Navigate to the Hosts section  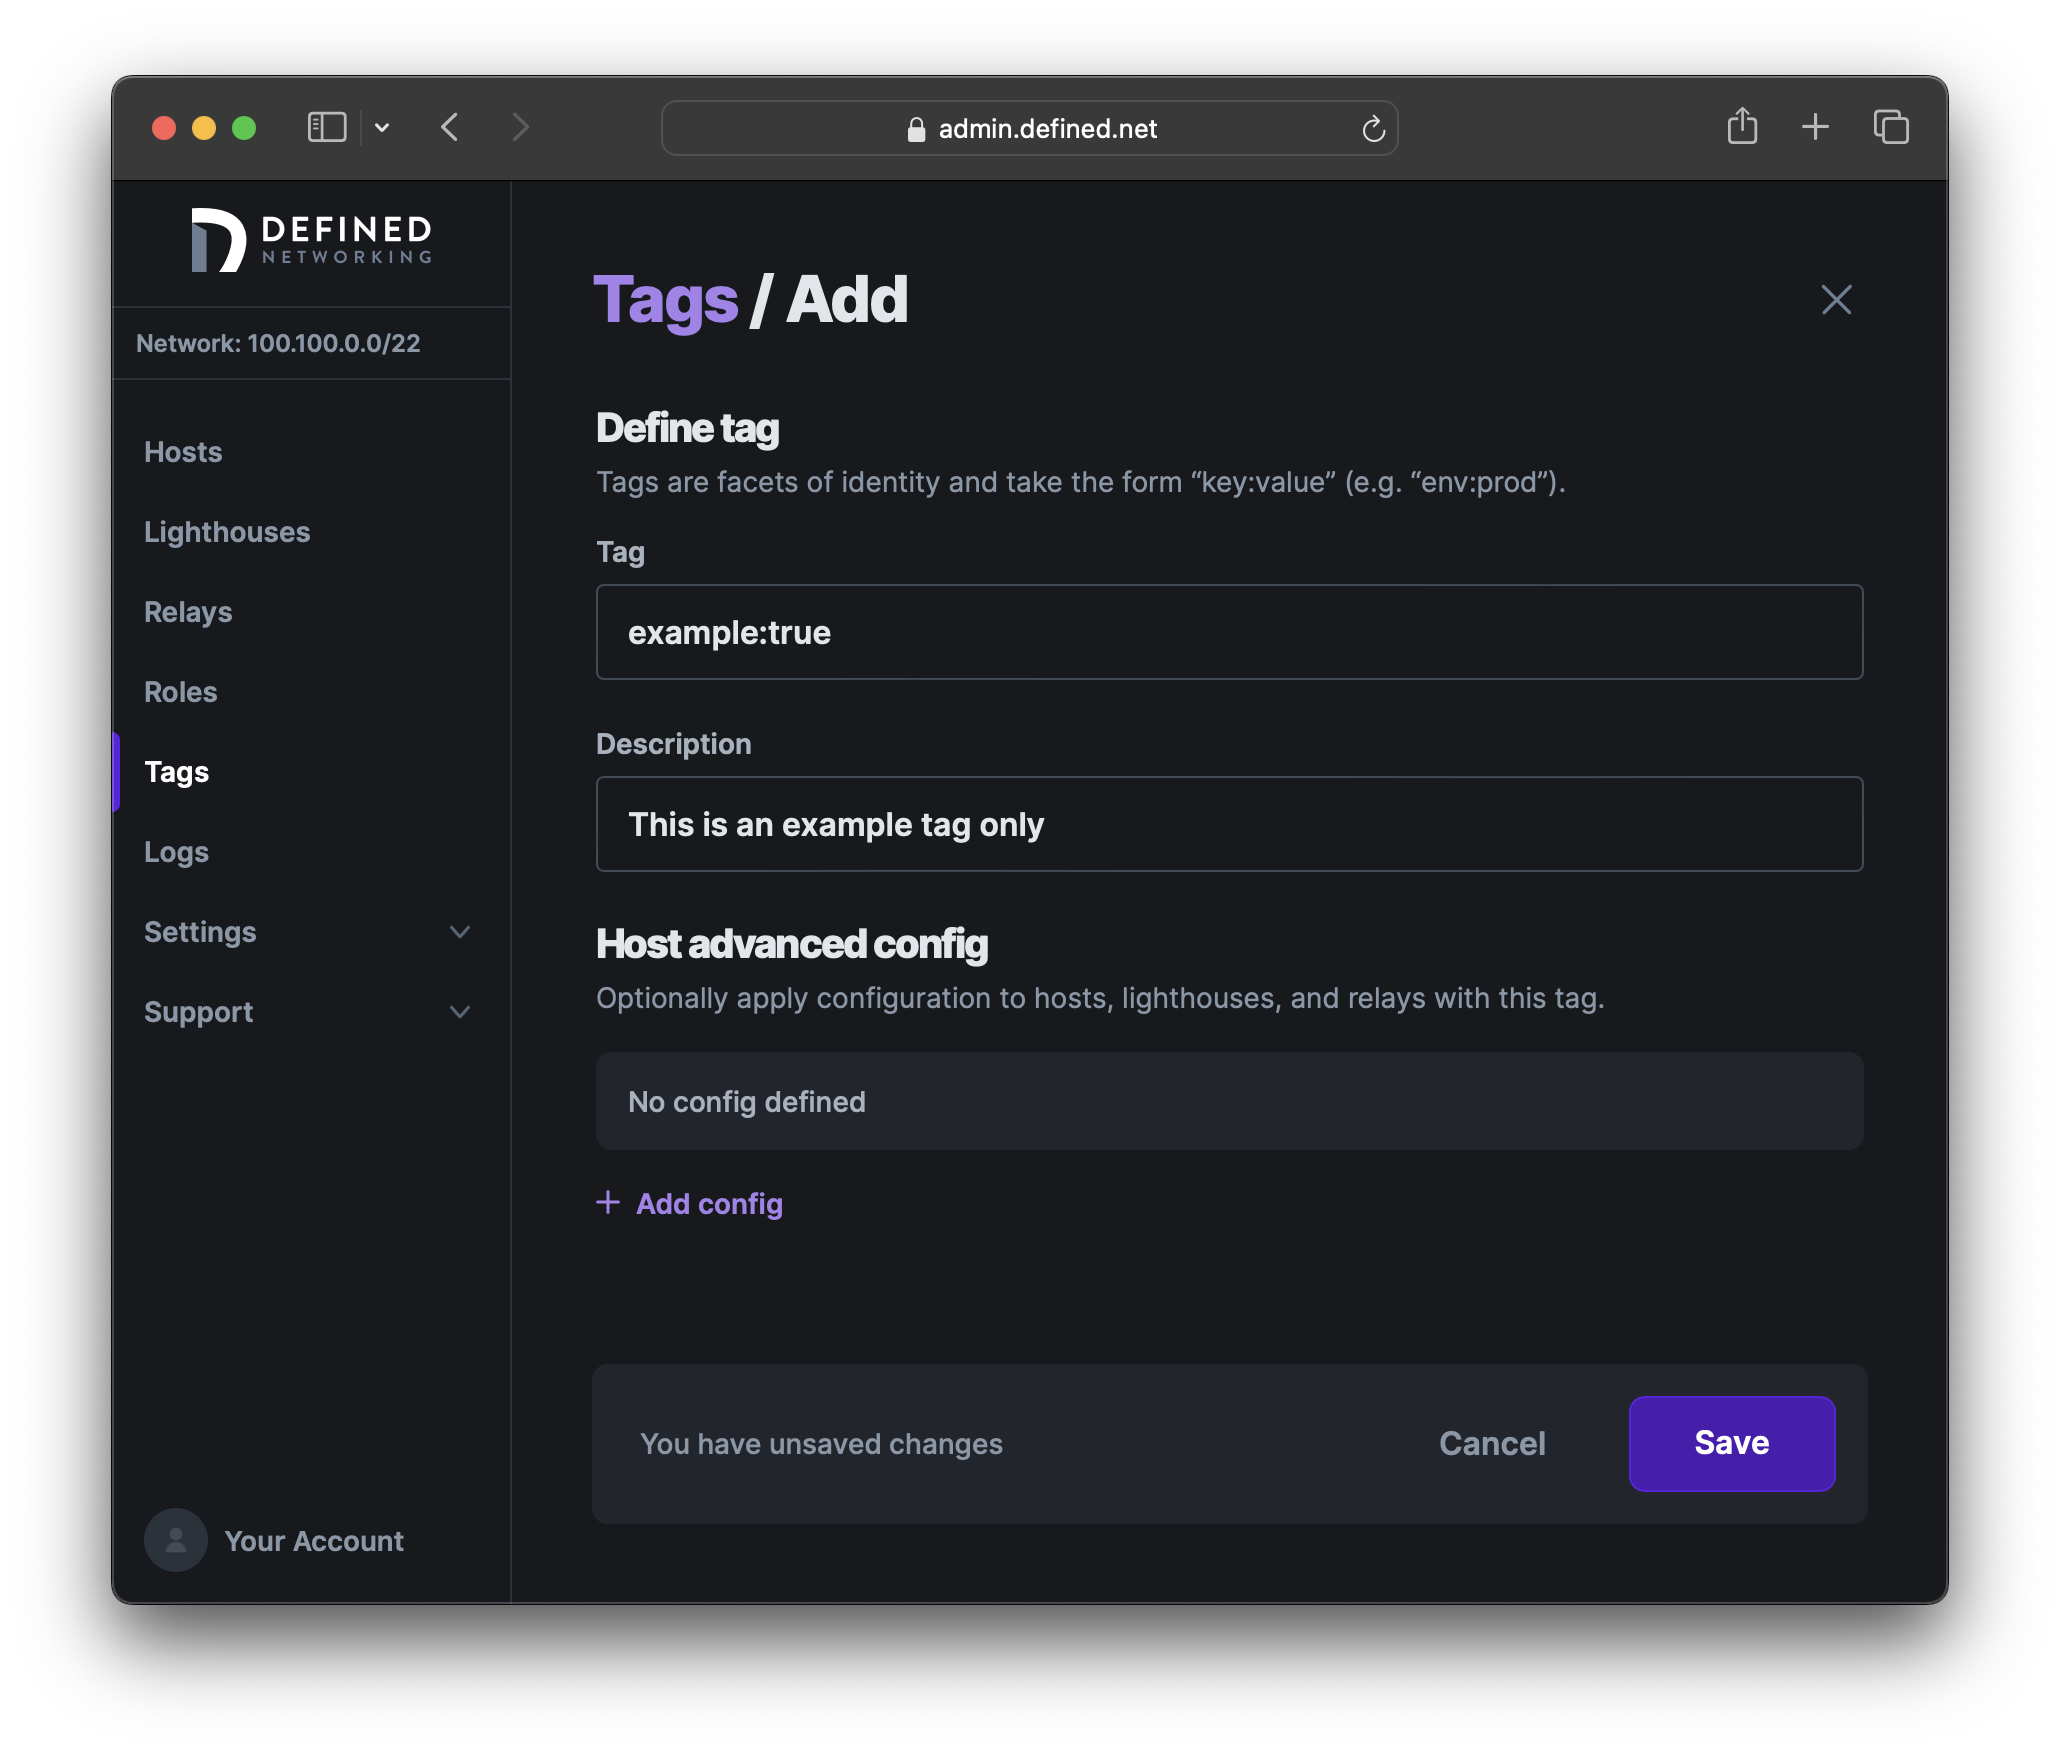click(x=183, y=451)
